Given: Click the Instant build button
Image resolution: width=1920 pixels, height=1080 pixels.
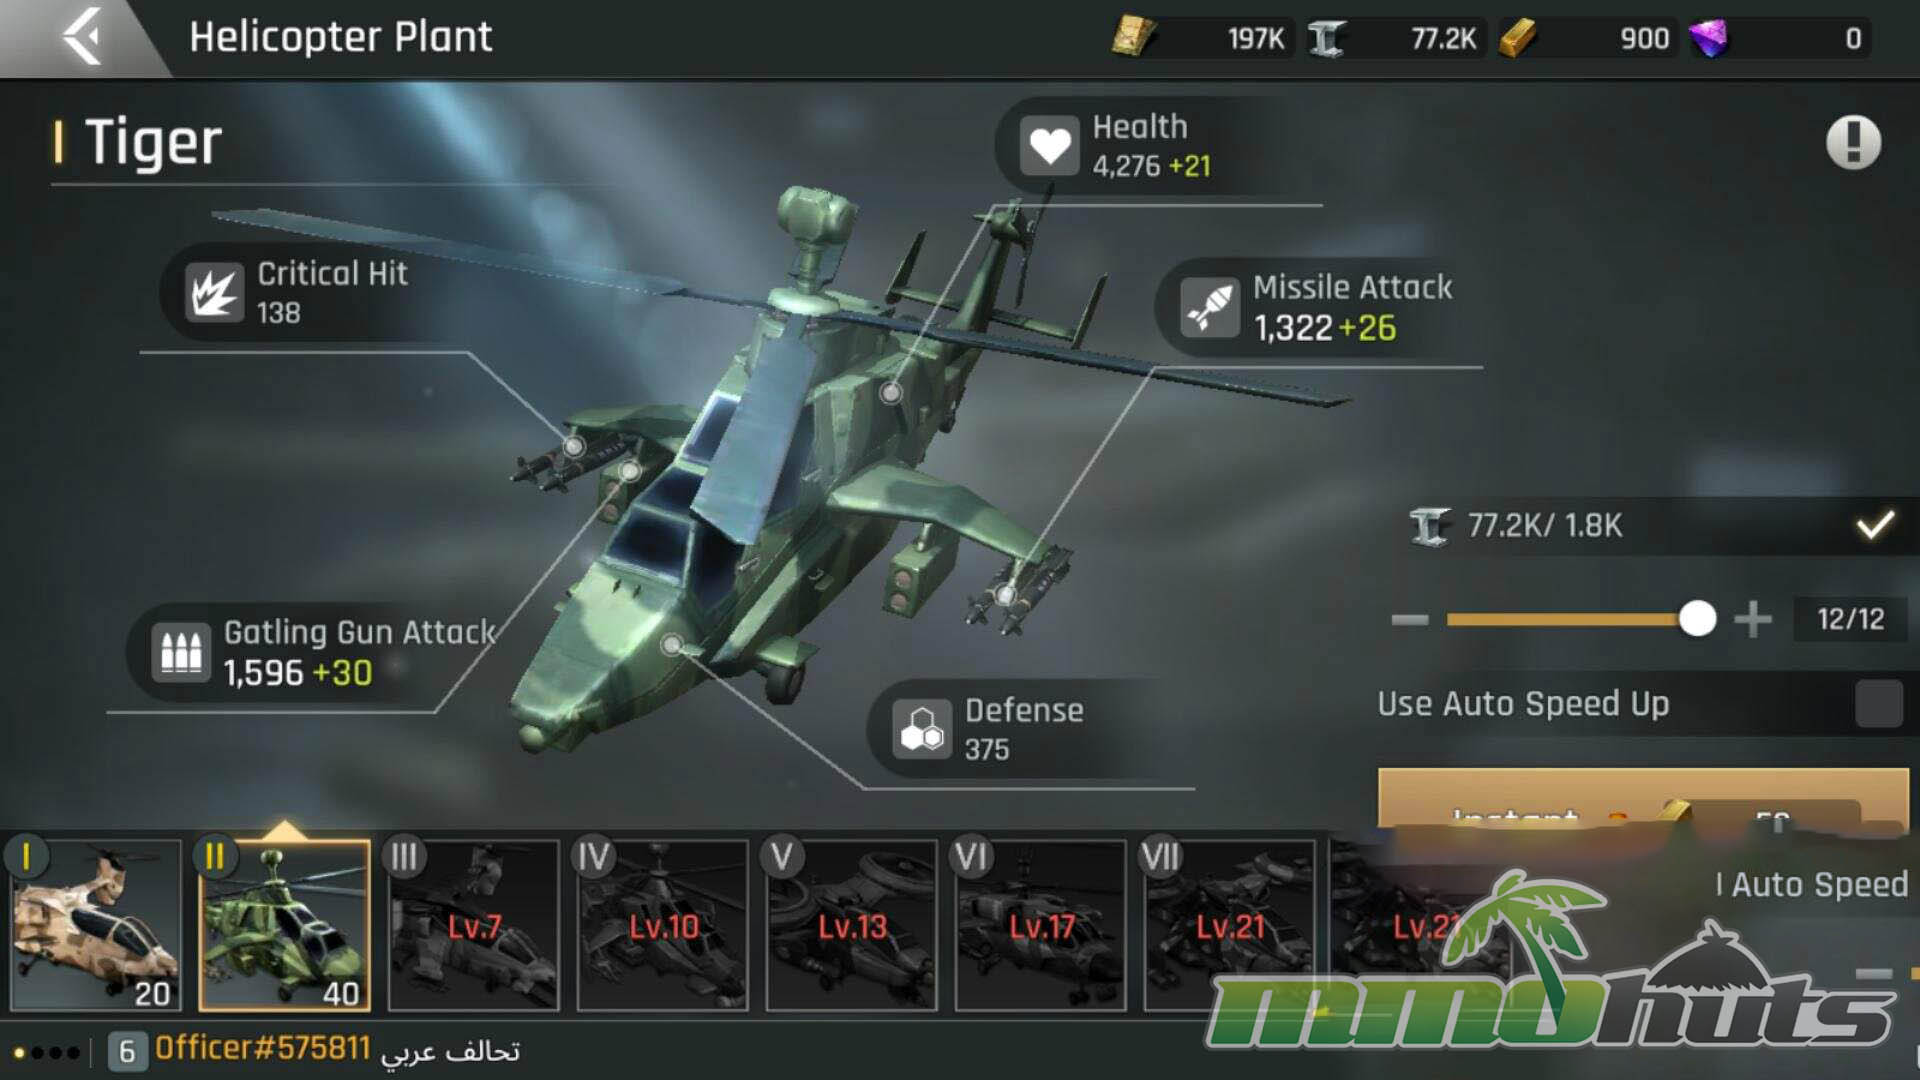Looking at the screenshot, I should [1643, 798].
